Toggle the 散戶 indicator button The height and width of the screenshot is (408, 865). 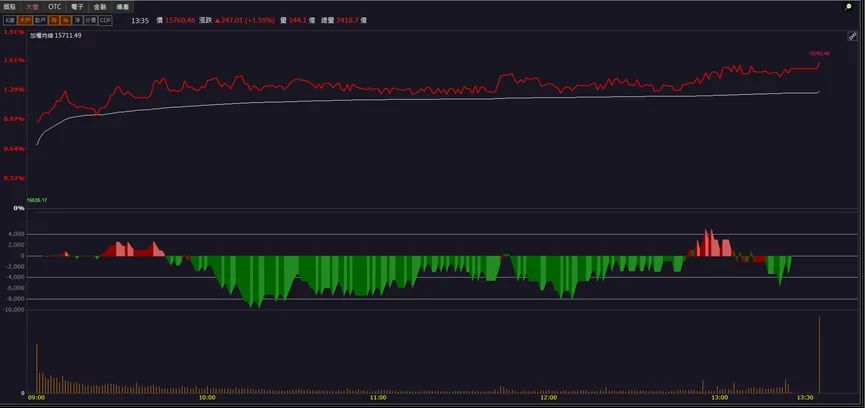coord(40,20)
